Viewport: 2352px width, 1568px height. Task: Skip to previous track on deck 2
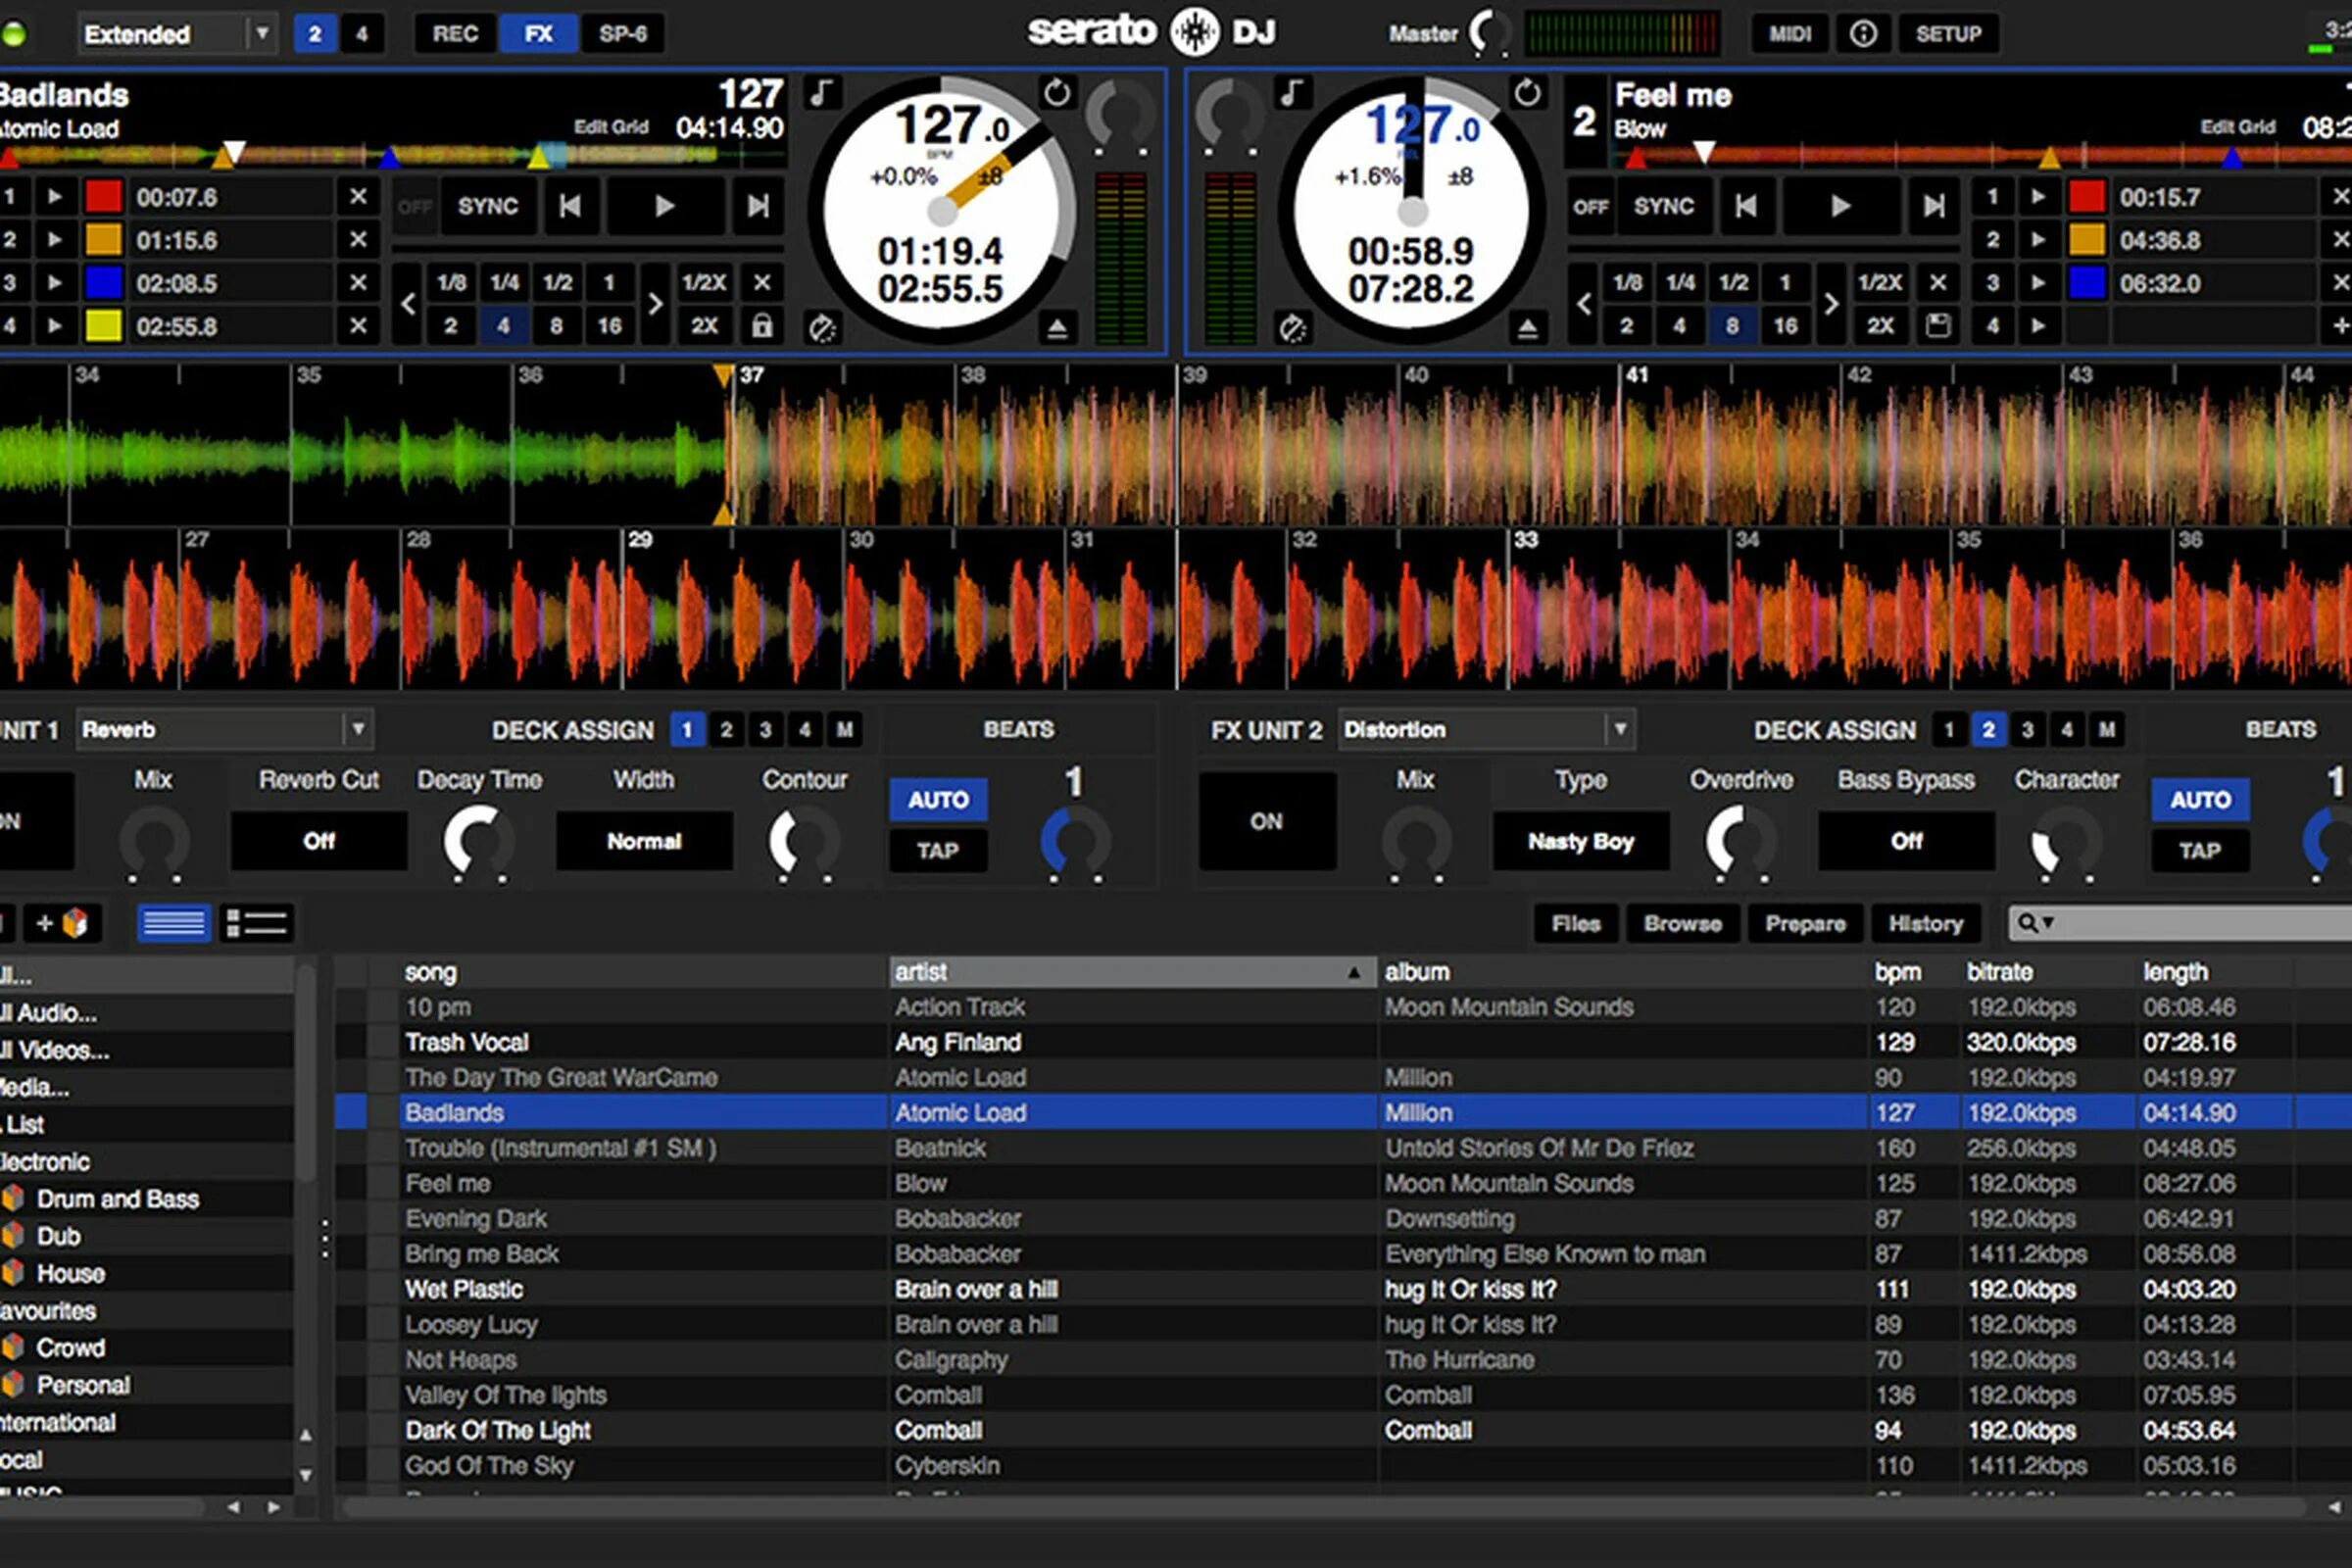tap(1746, 206)
